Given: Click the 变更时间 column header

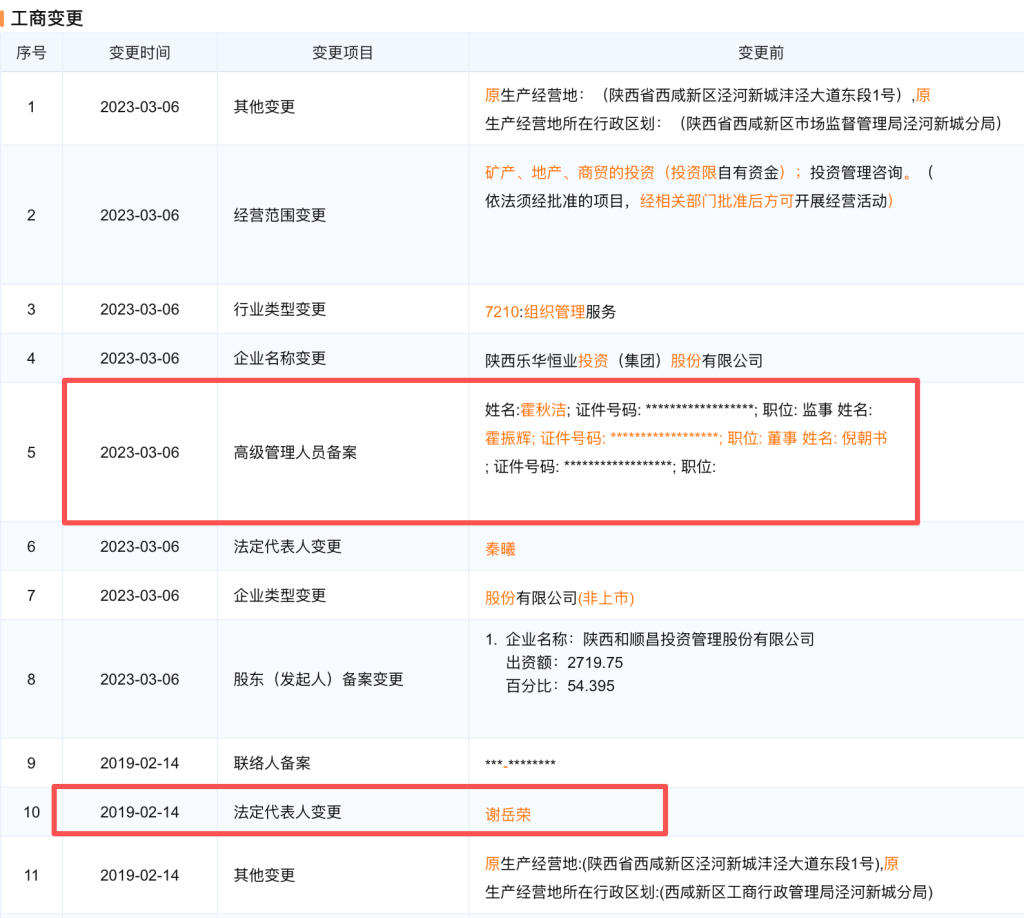Looking at the screenshot, I should 139,52.
